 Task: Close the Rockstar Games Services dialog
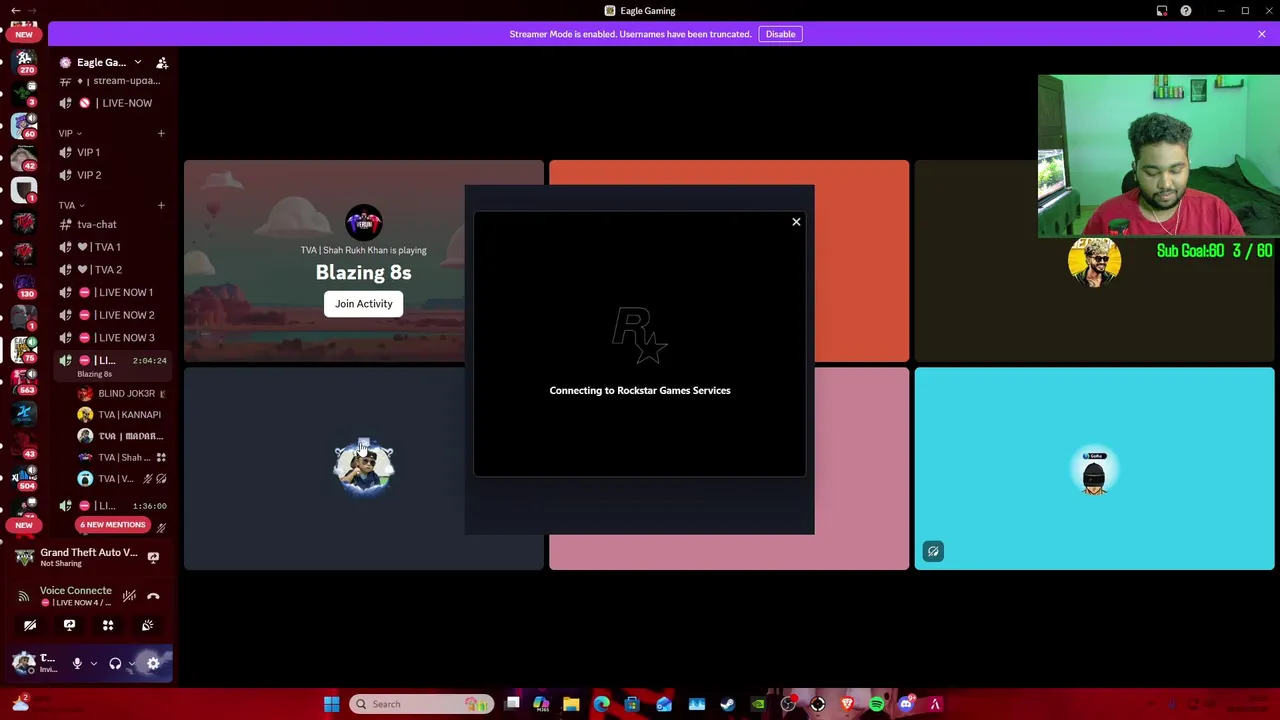[796, 222]
